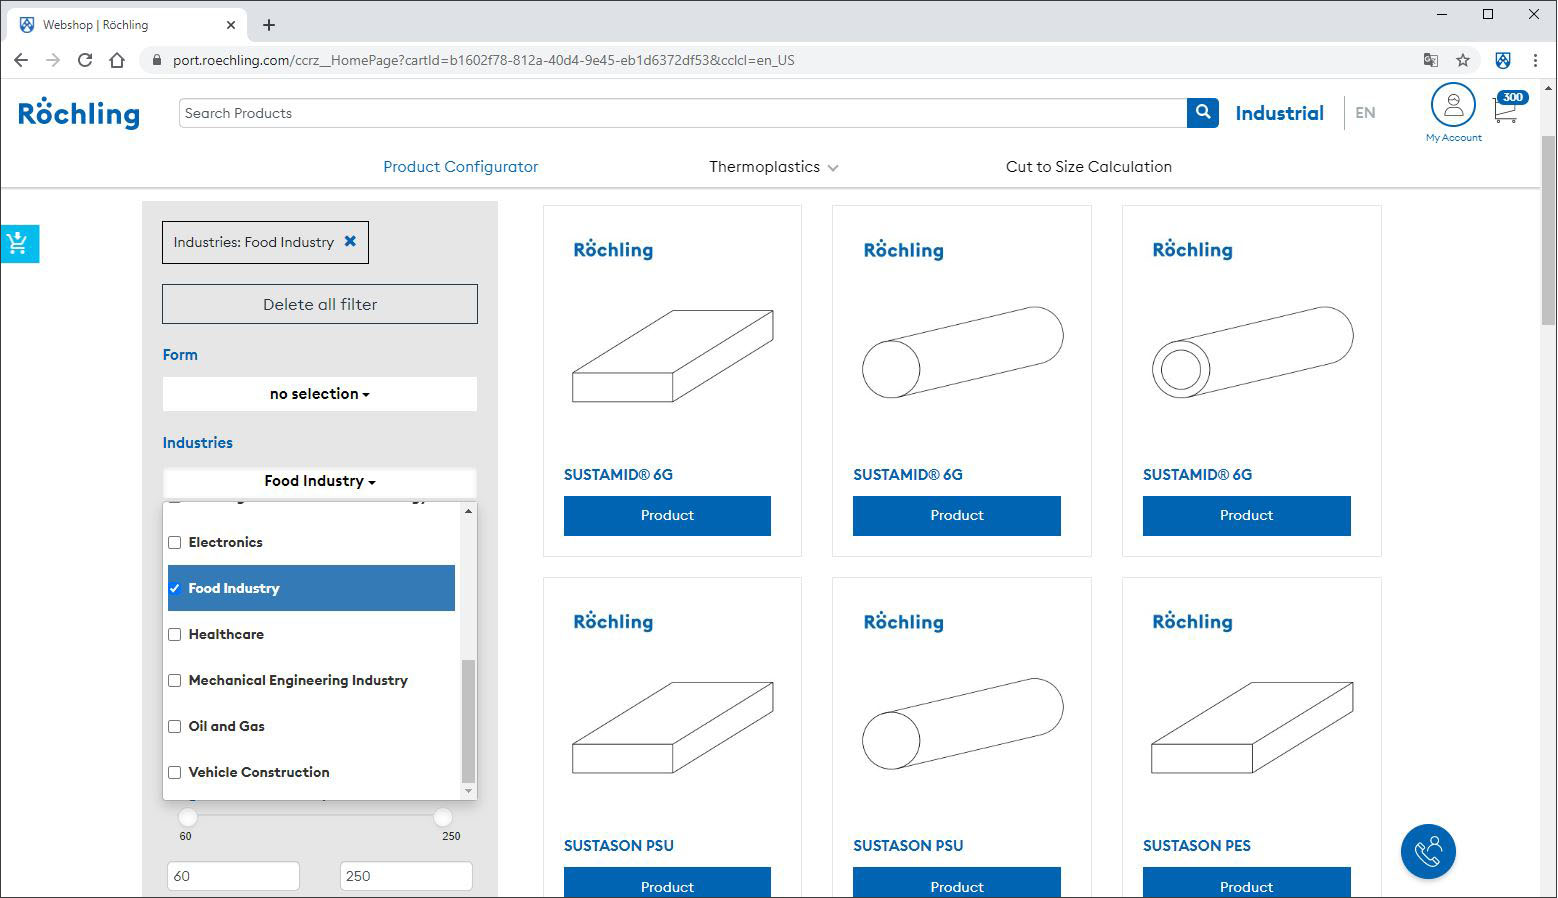Go to browser home page icon

click(117, 60)
